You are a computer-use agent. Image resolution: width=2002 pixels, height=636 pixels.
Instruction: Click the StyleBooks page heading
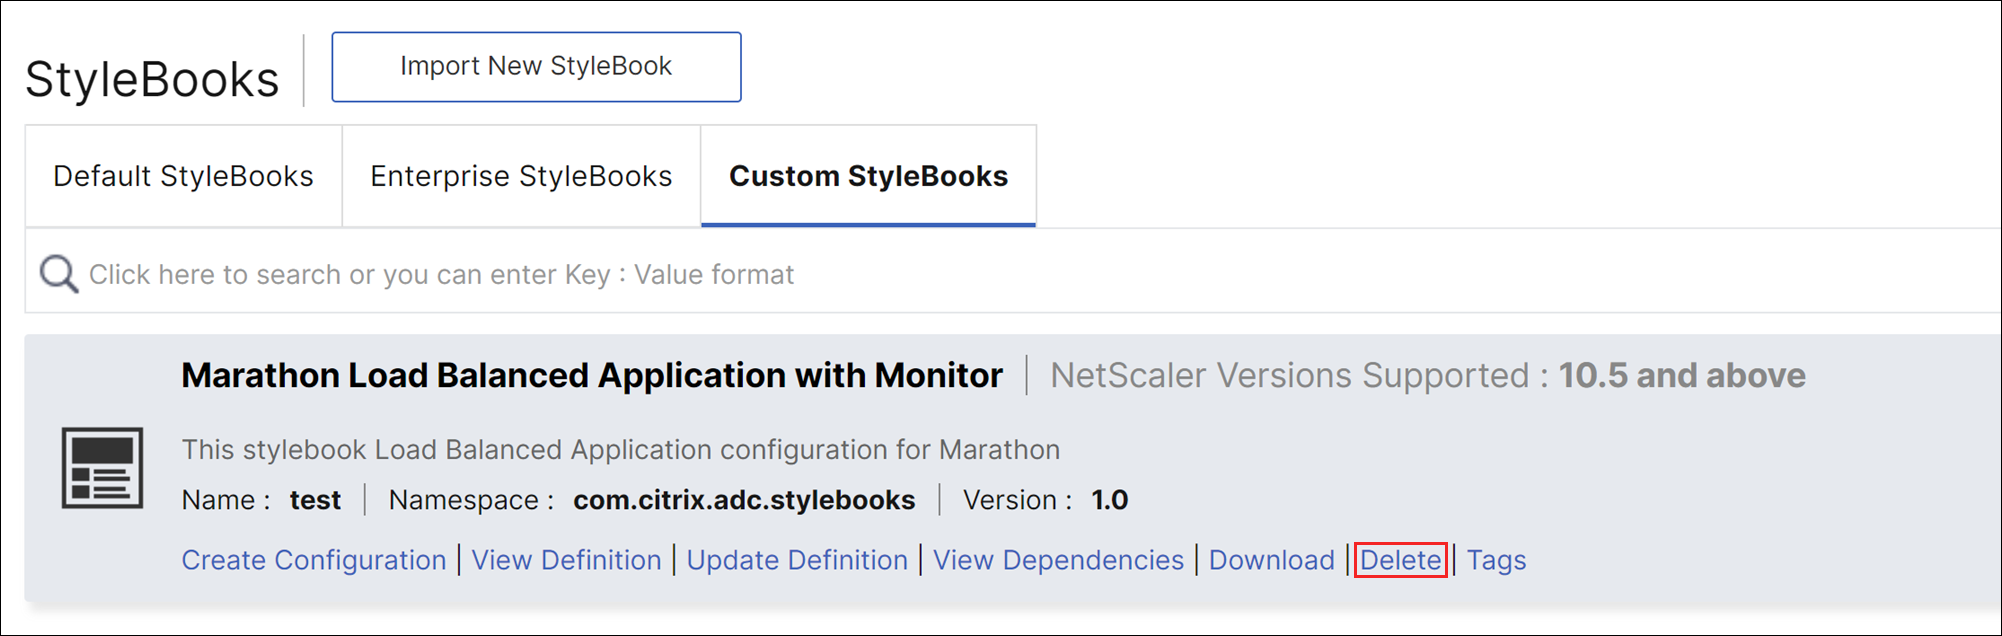[x=152, y=79]
